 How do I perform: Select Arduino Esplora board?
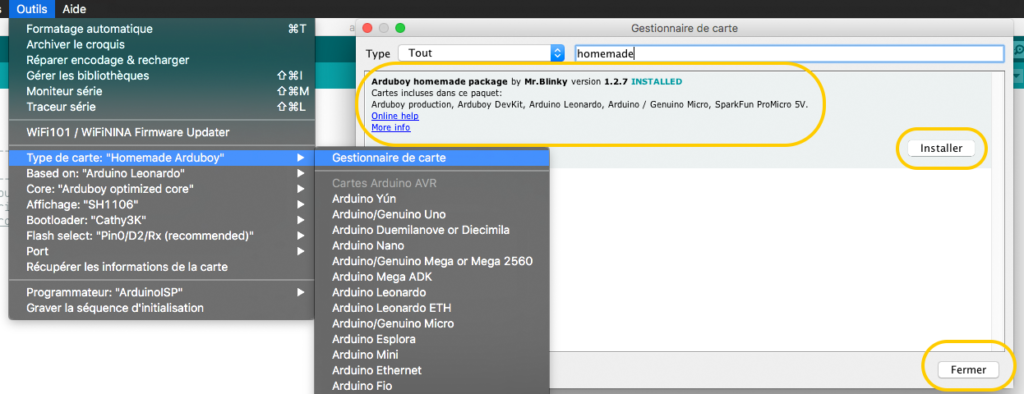click(x=432, y=339)
